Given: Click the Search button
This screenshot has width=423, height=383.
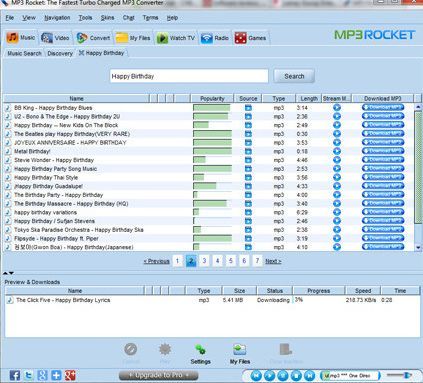Looking at the screenshot, I should point(294,76).
